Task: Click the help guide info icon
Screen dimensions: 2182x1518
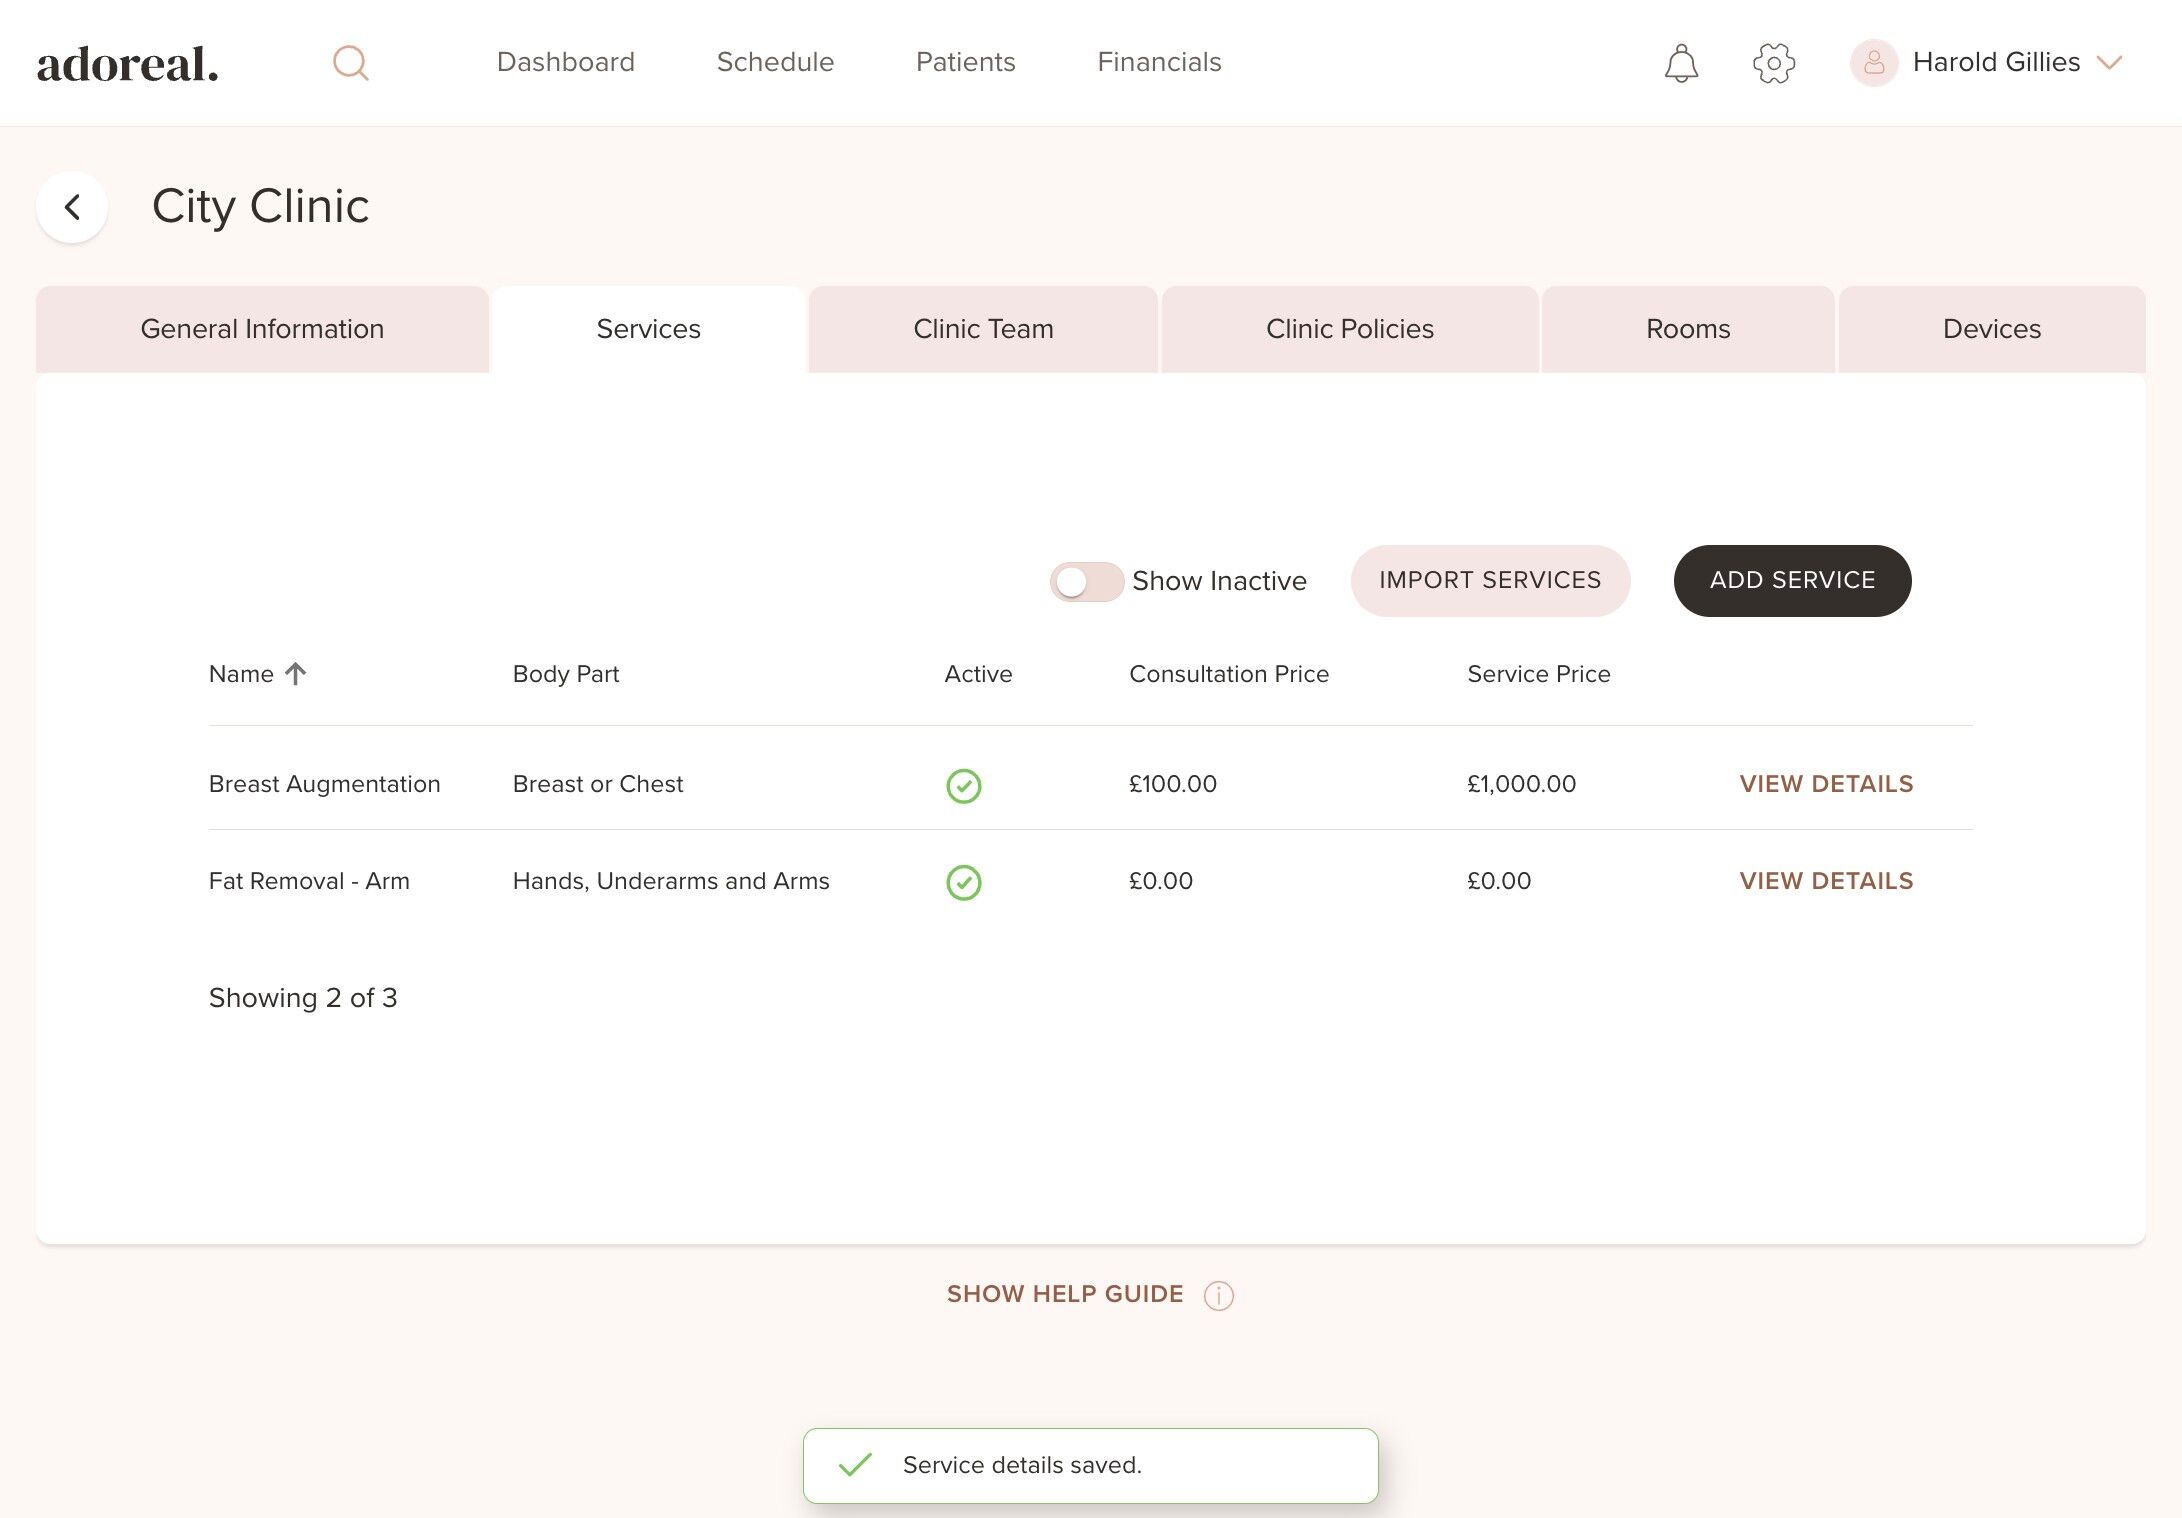Action: pos(1218,1295)
